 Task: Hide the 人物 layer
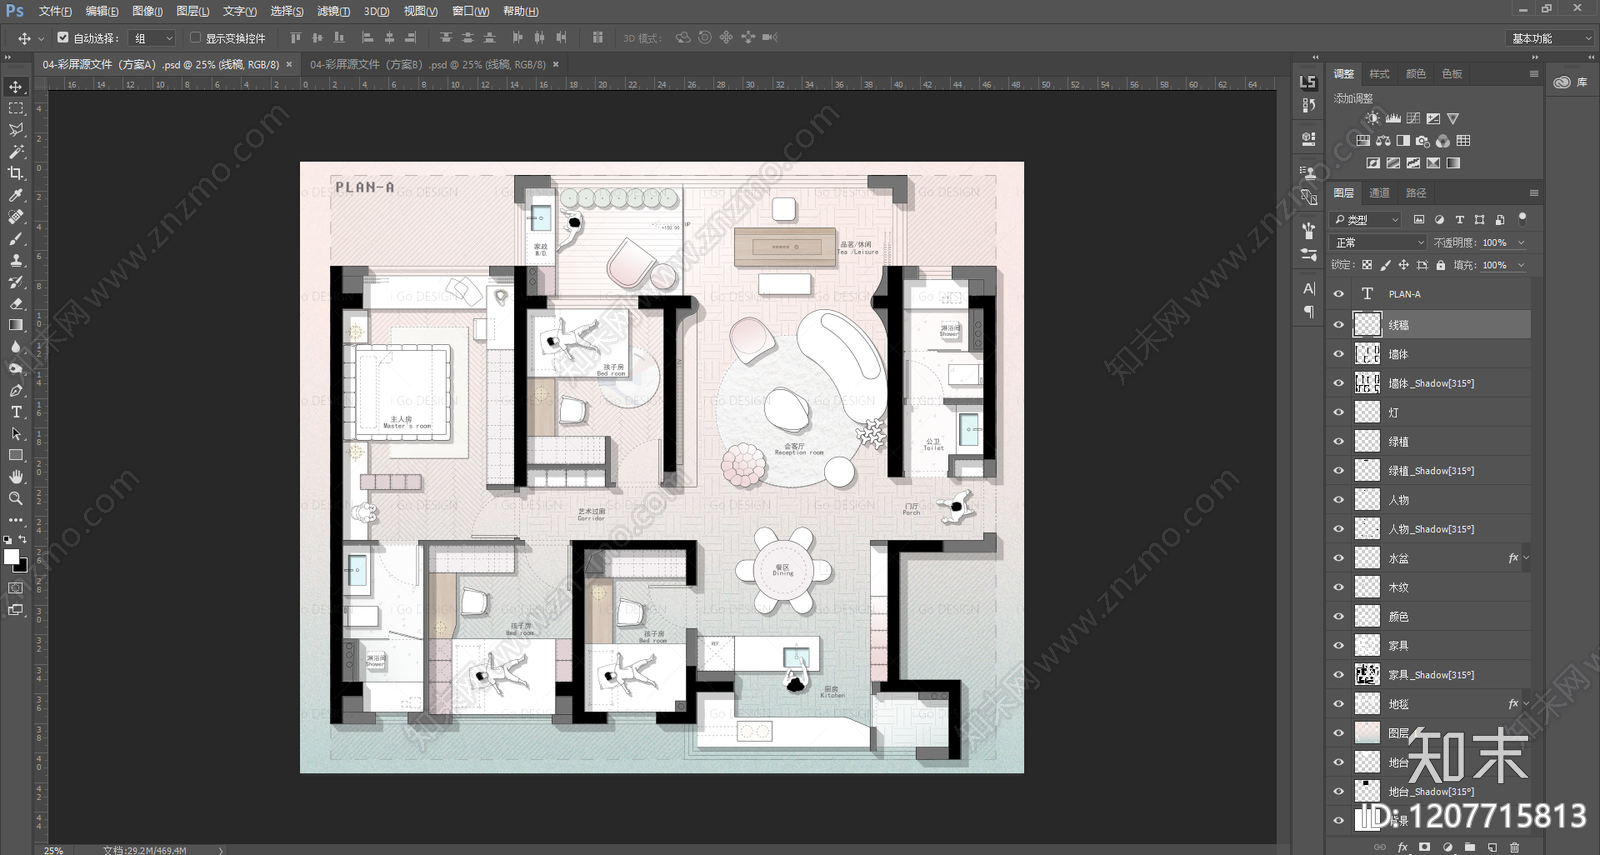coord(1339,499)
